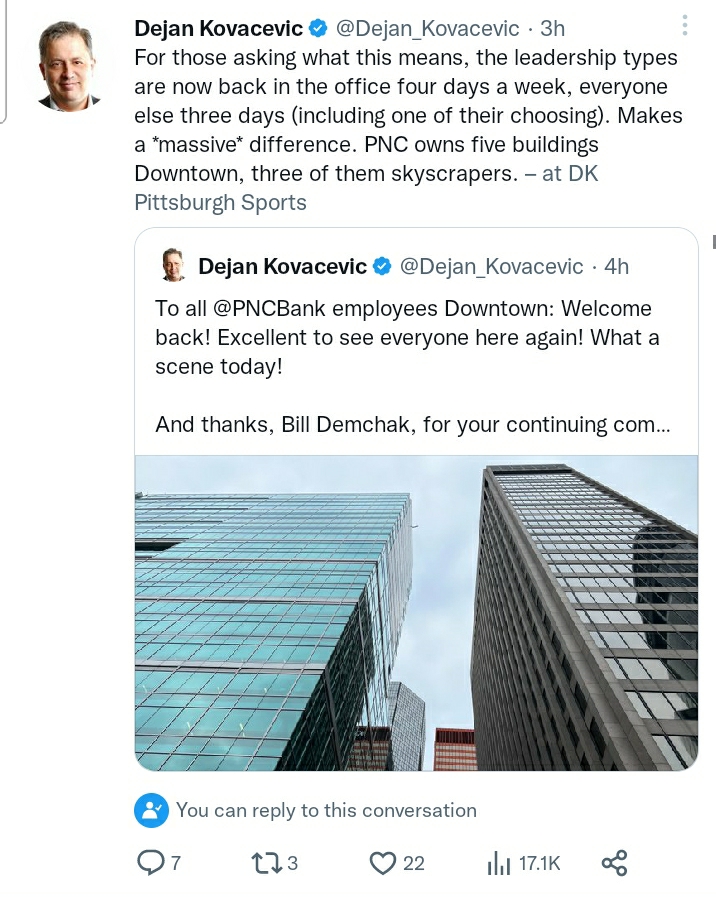Click the blue verified badge on main tweet

pos(317,29)
